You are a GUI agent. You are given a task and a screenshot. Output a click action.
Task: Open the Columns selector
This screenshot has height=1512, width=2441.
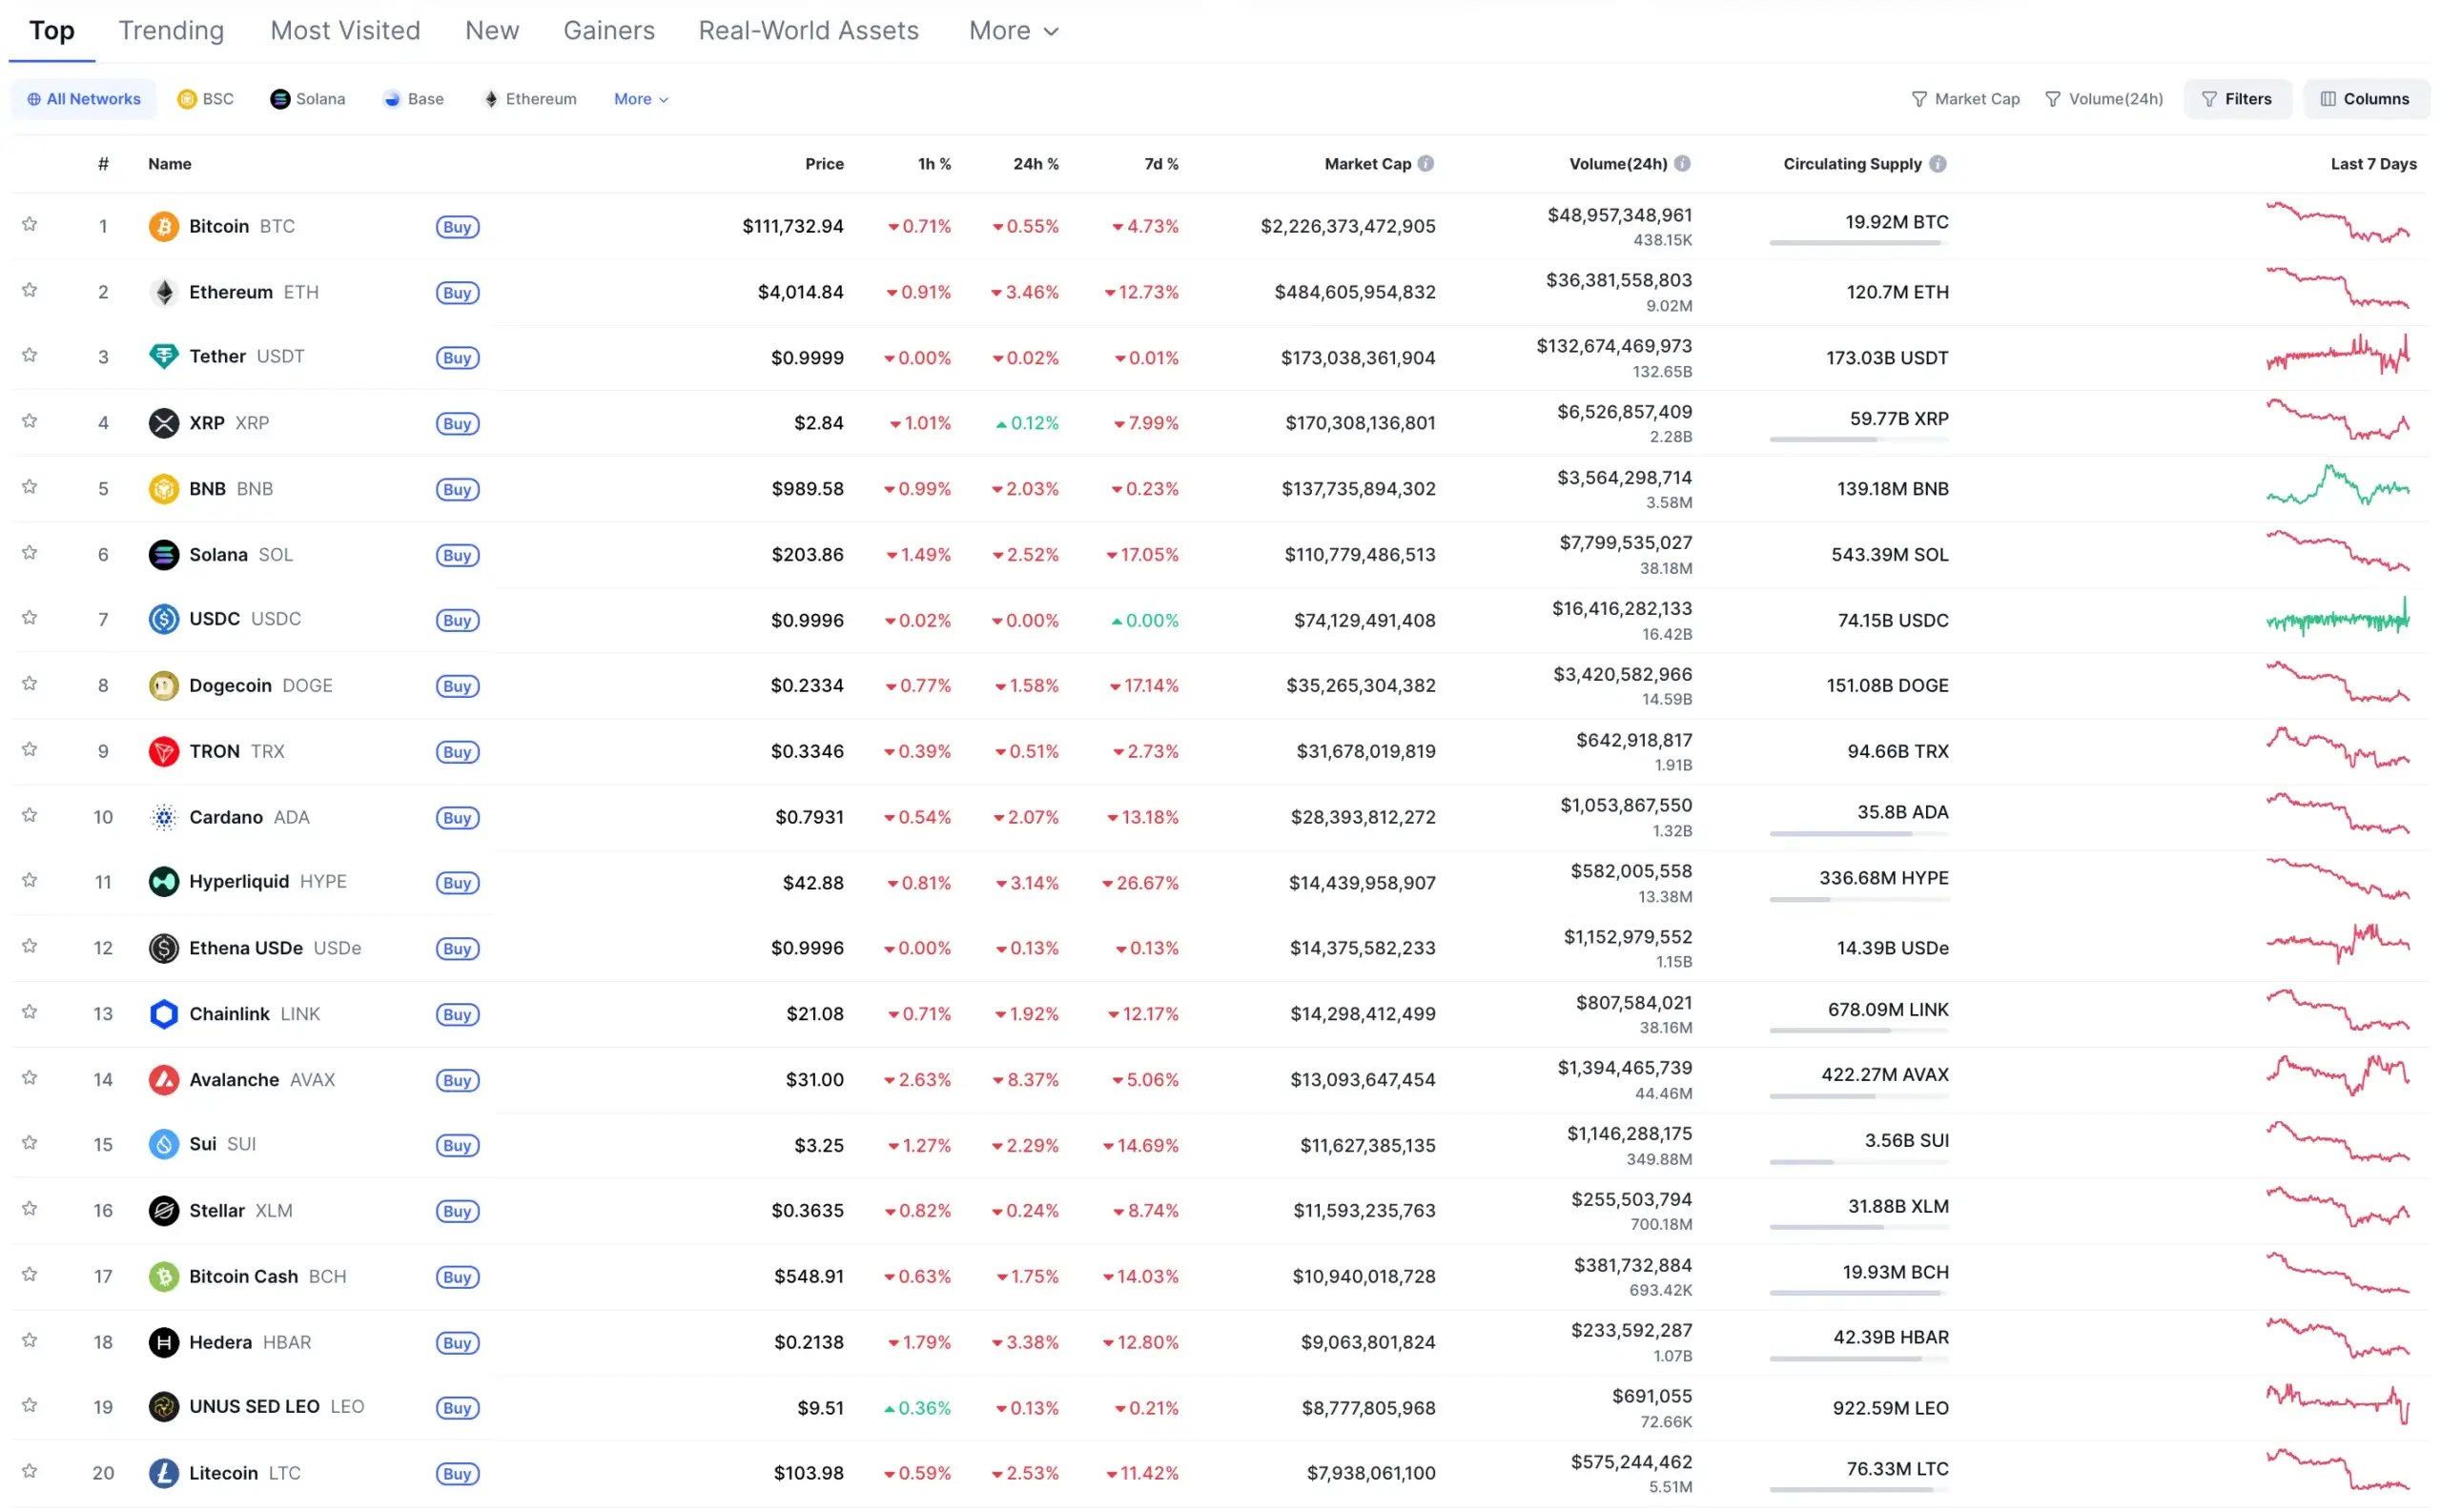pyautogui.click(x=2364, y=99)
